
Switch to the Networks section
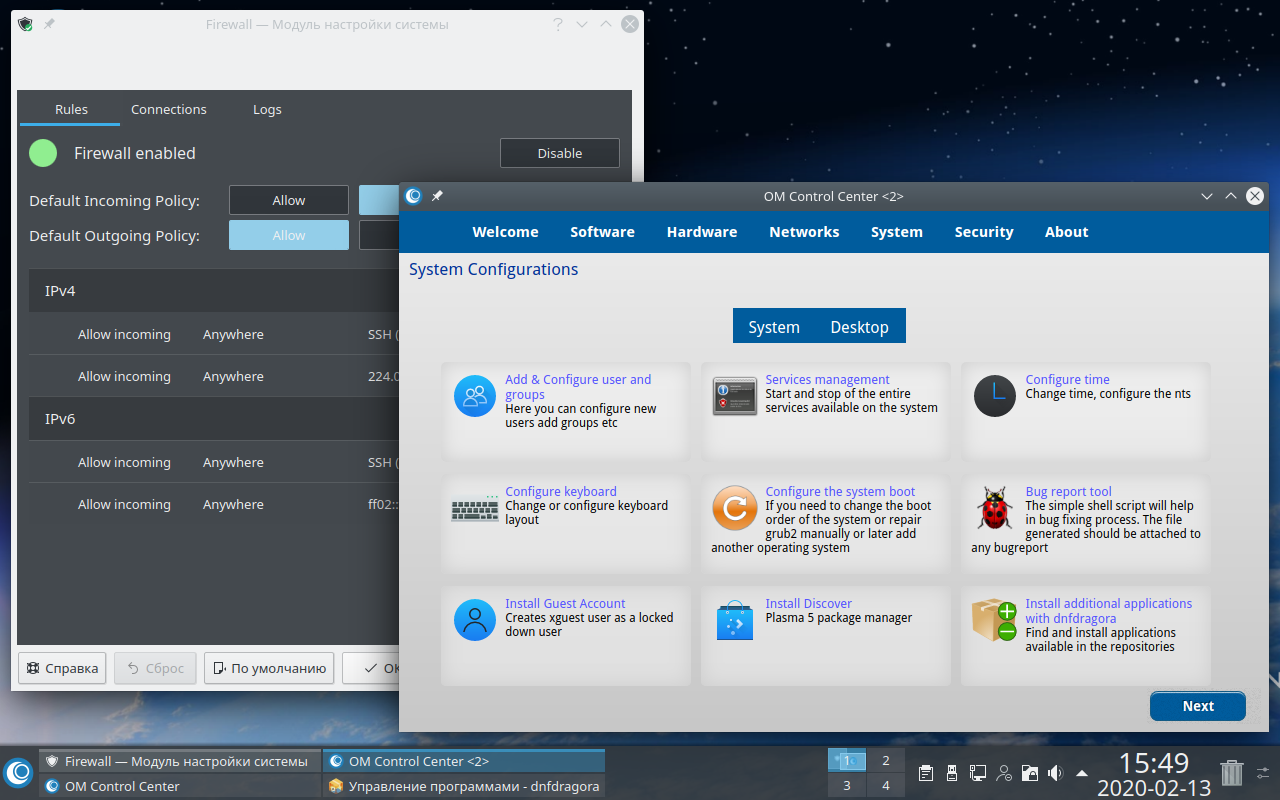pos(804,232)
